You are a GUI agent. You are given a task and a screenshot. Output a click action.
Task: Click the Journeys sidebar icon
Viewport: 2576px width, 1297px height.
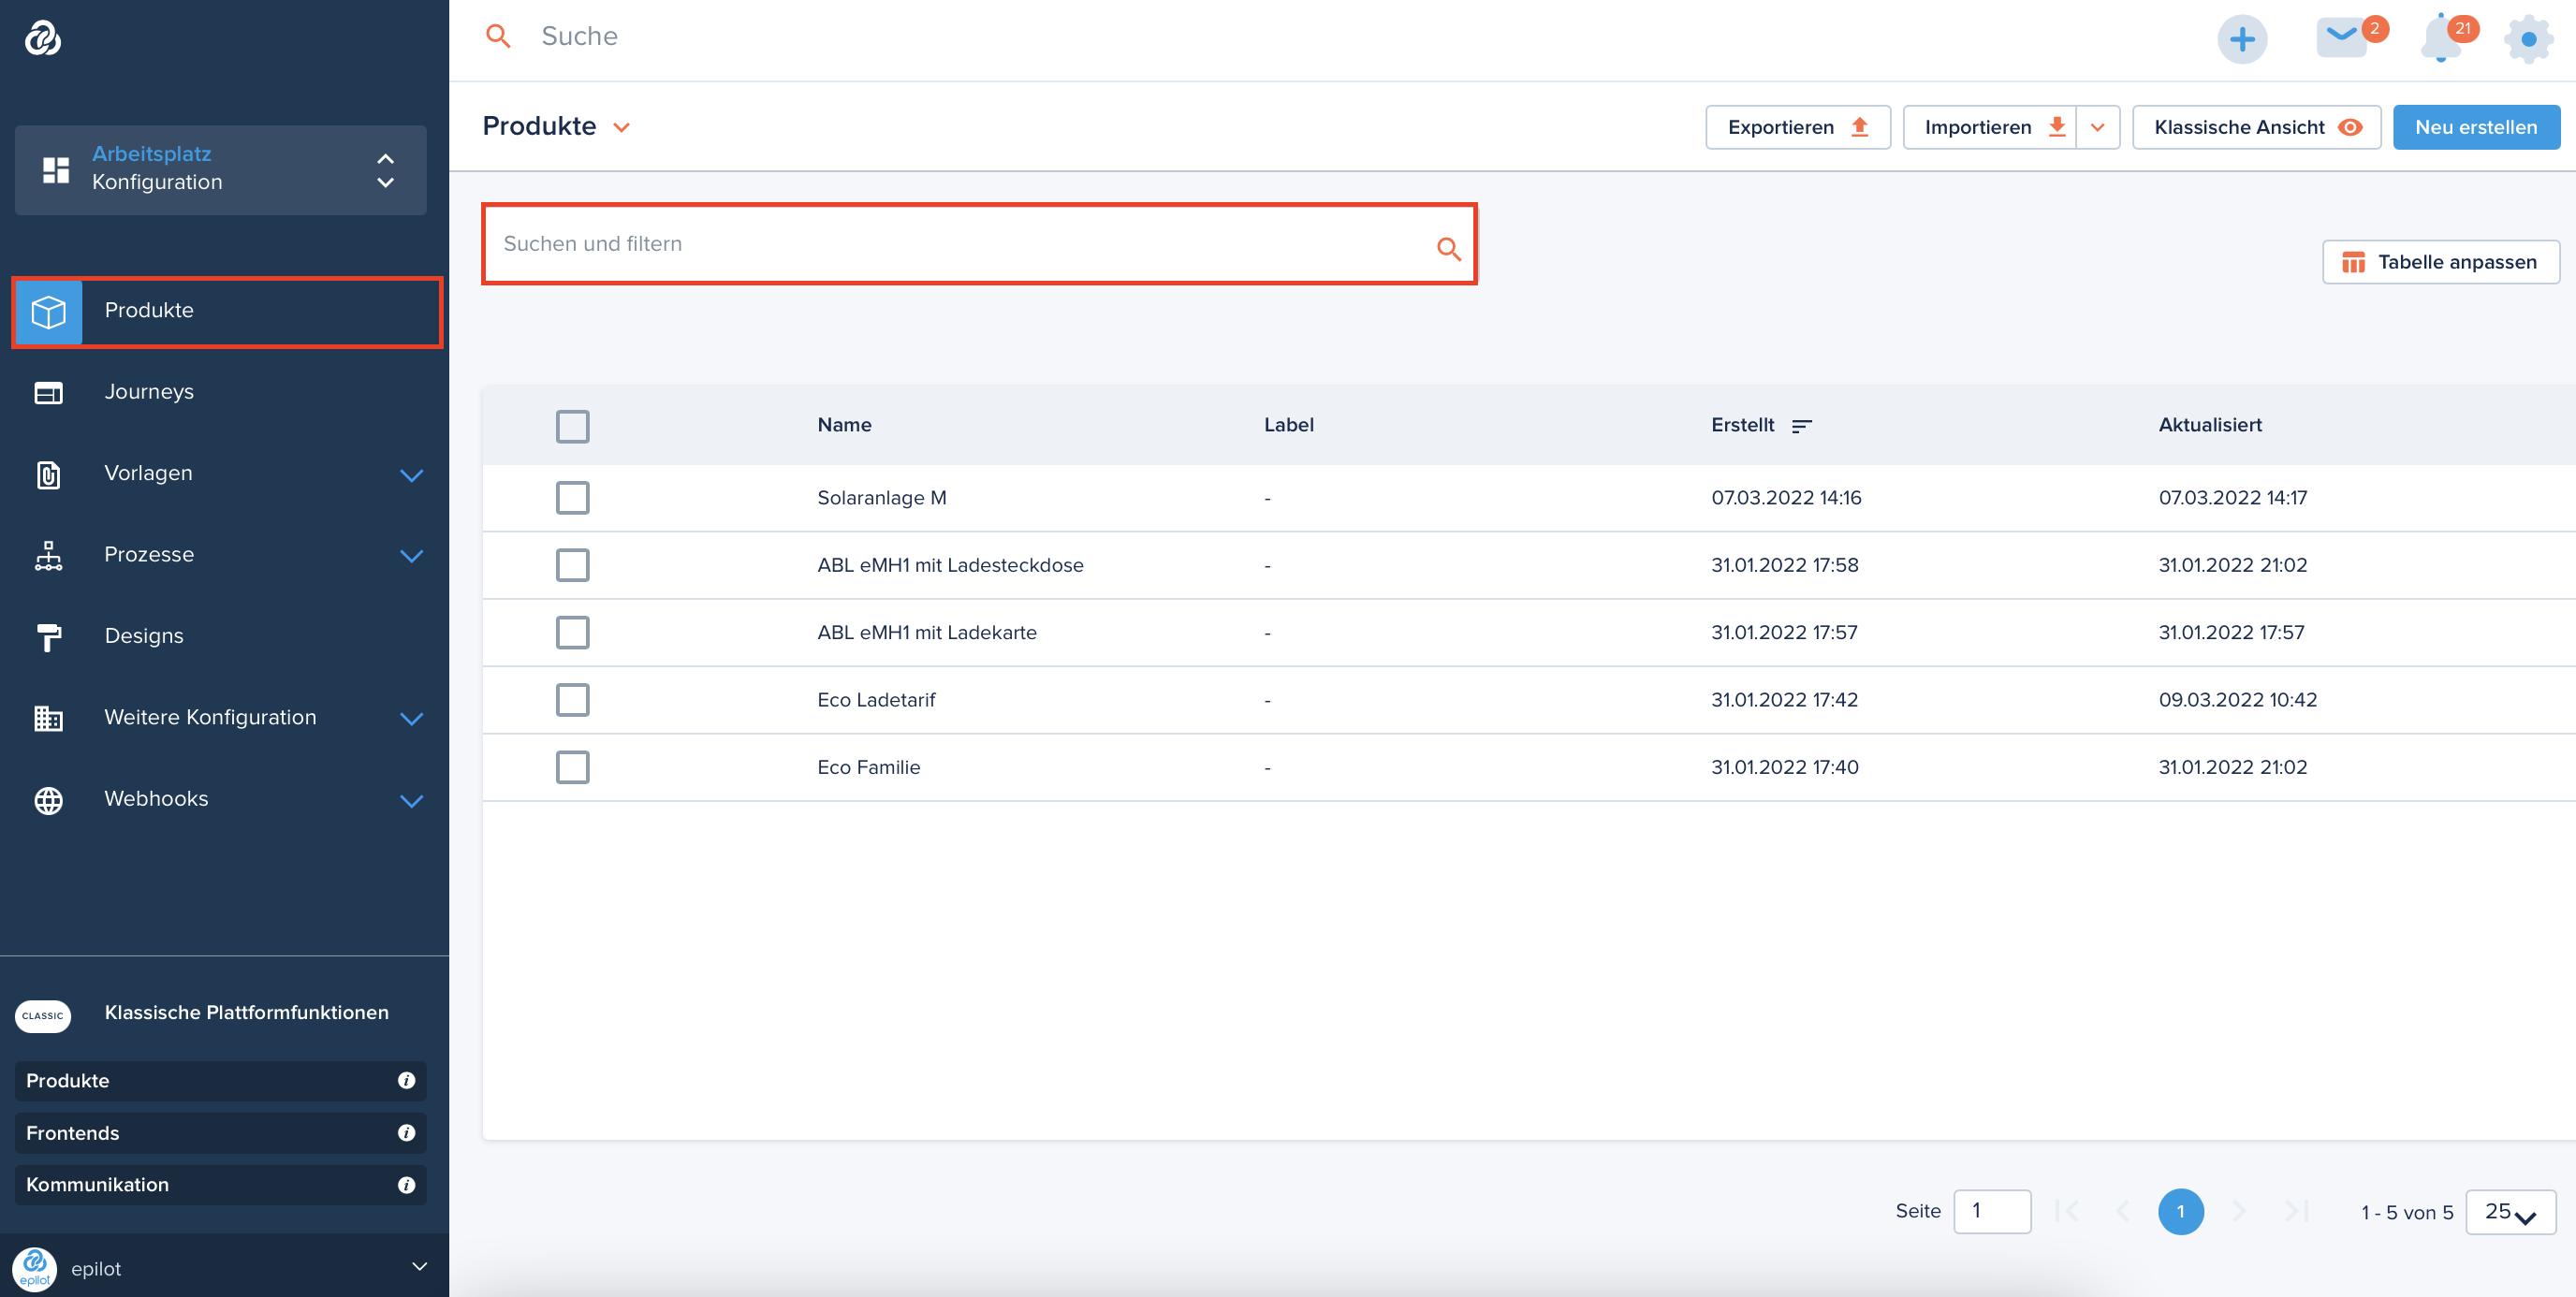click(48, 392)
